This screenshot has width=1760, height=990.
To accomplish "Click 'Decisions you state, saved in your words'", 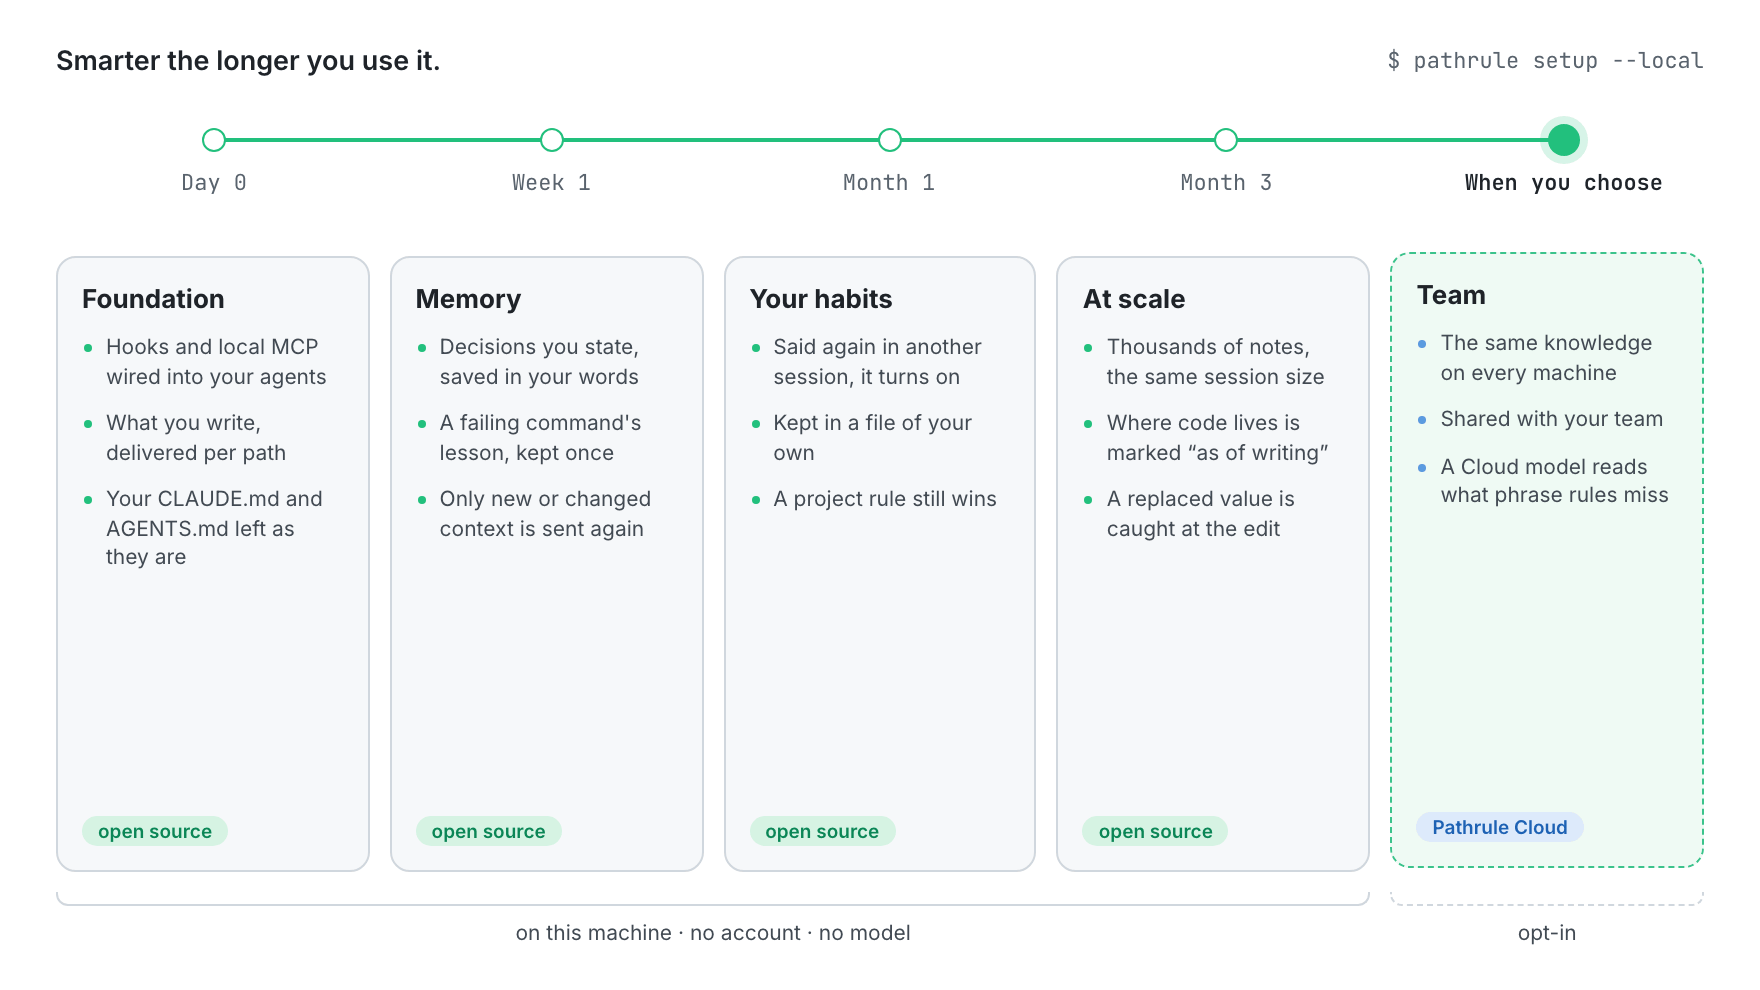I will click(x=539, y=362).
